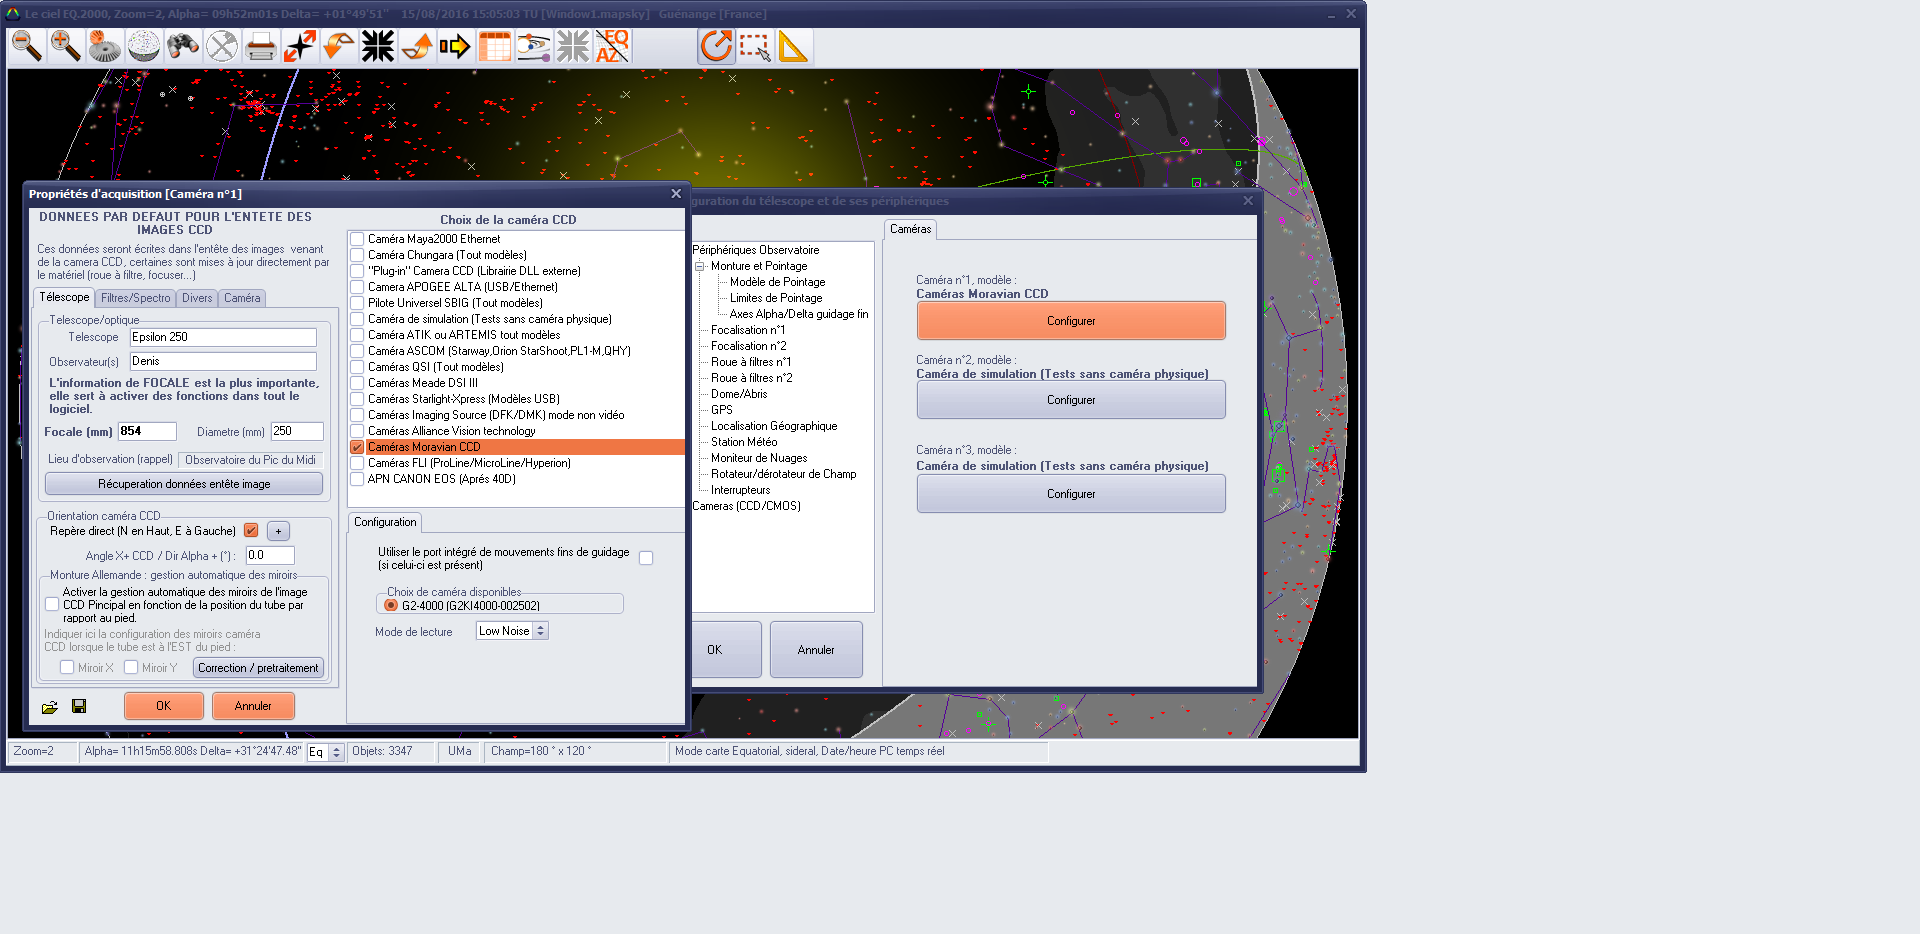Switch to the Filtres/Spectro tab
1920x934 pixels.
coord(135,298)
